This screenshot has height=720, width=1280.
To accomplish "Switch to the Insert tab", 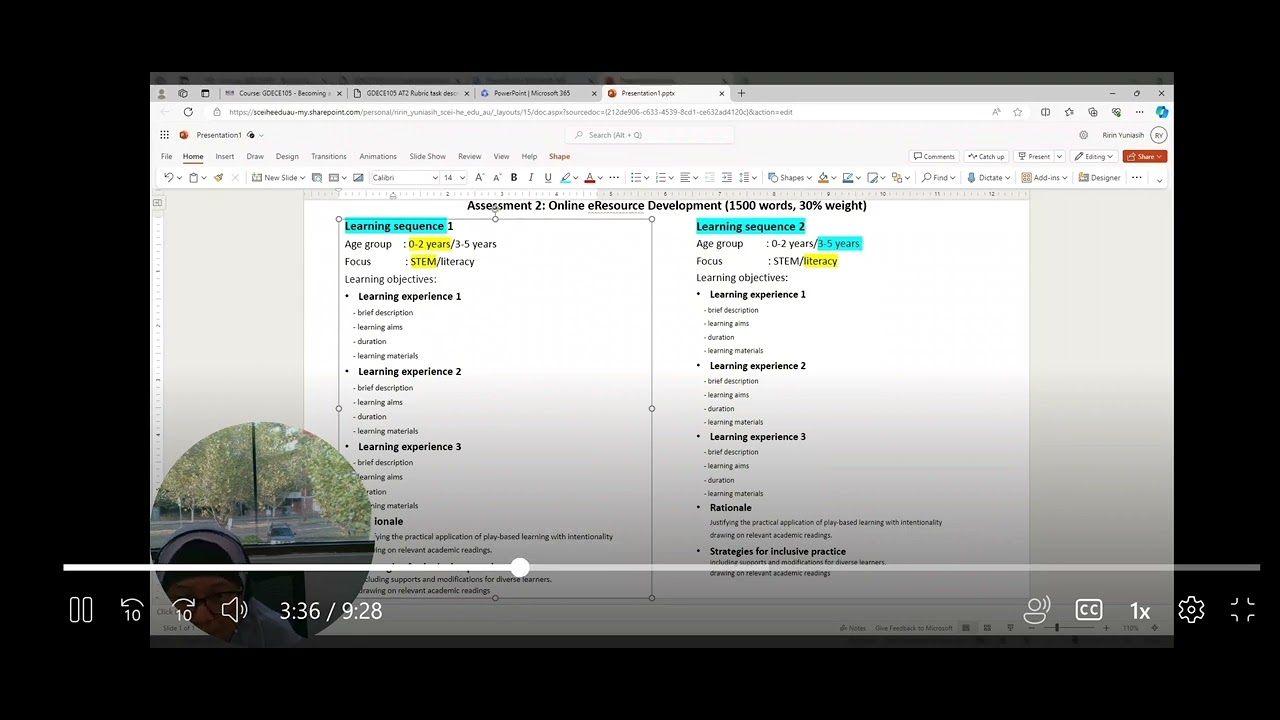I will coord(225,157).
